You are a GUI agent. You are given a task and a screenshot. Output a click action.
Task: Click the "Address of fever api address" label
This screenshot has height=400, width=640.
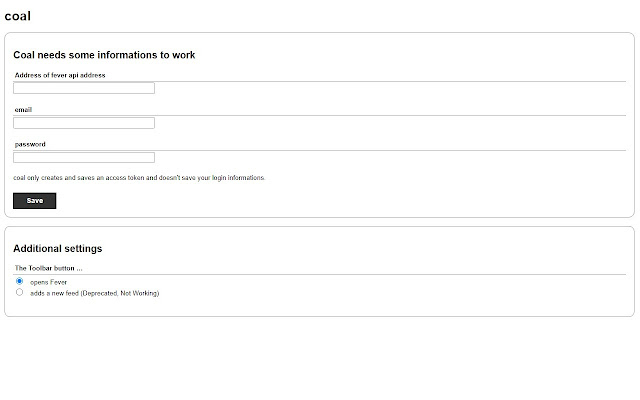(60, 75)
